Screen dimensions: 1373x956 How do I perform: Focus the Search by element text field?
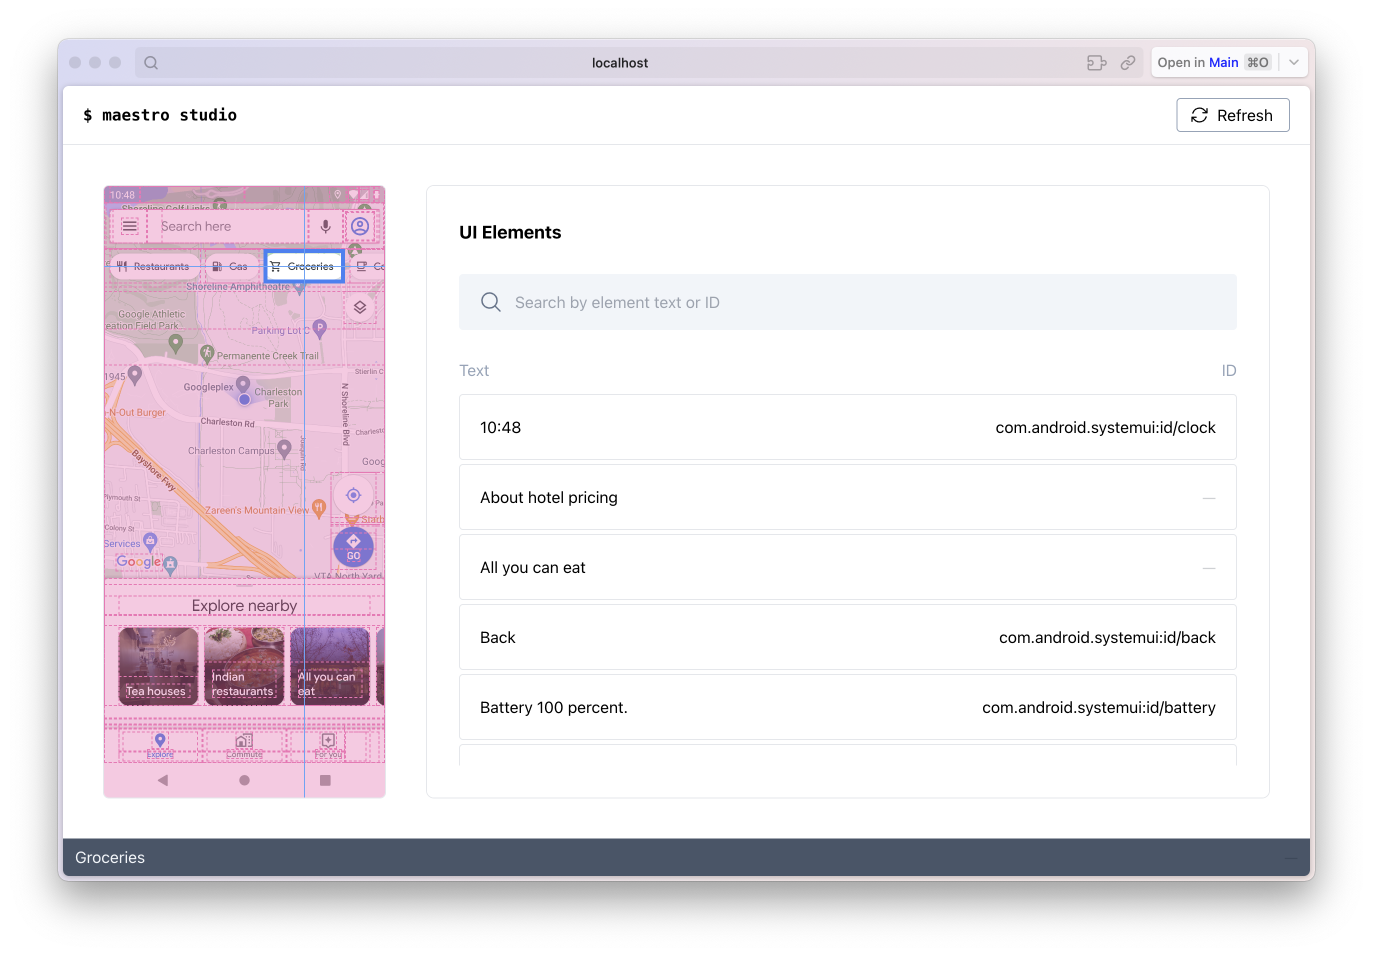pos(848,302)
